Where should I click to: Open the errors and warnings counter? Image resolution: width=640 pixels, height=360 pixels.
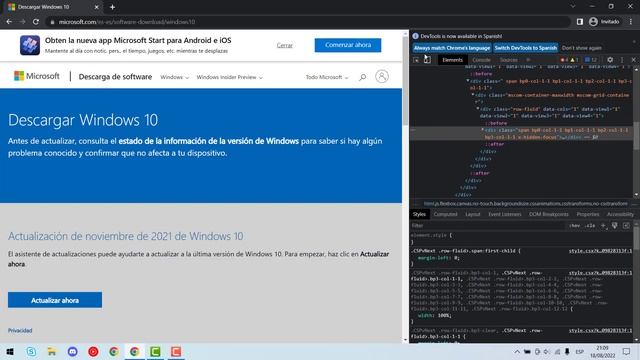[569, 60]
